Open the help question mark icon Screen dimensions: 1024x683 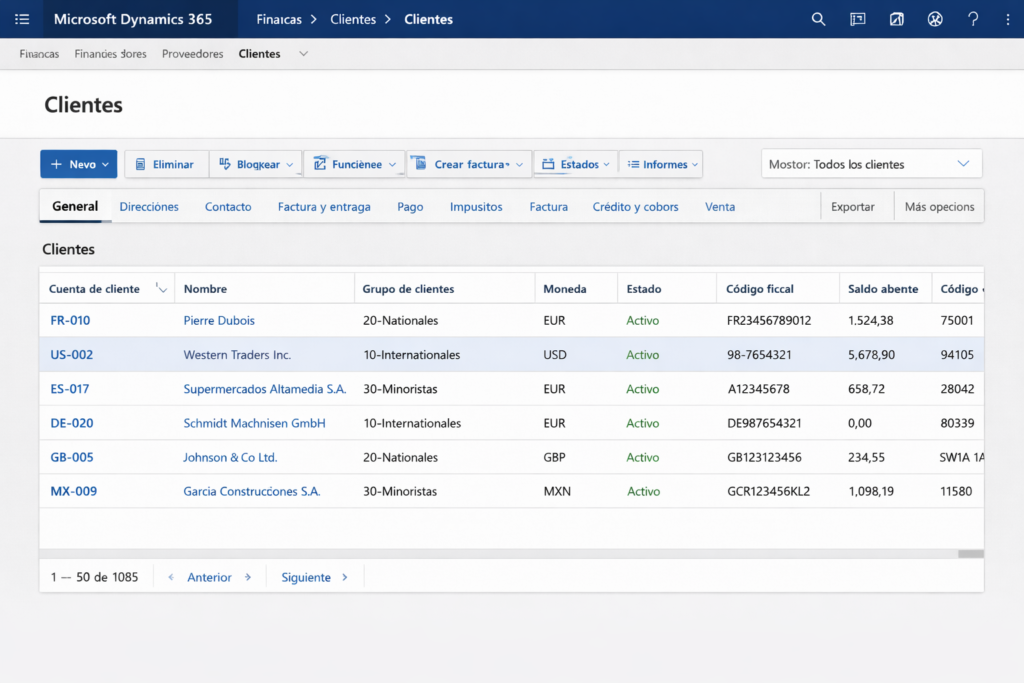tap(973, 19)
